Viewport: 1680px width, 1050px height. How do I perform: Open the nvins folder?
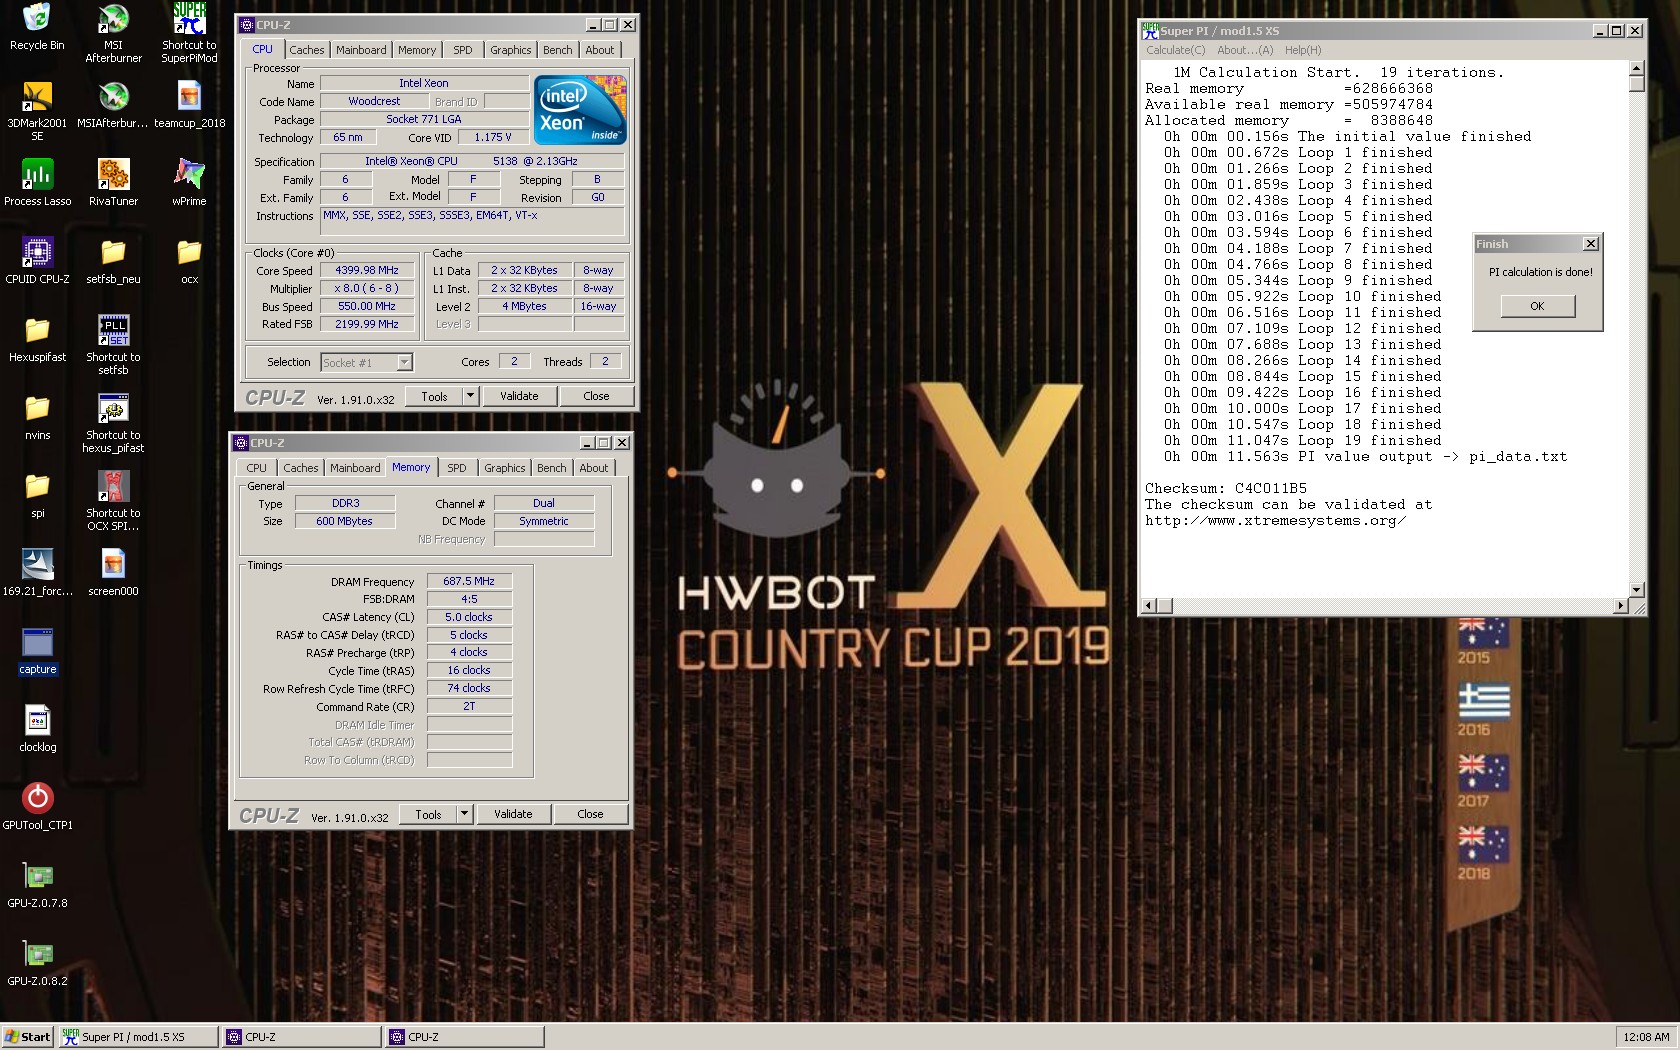tap(37, 417)
